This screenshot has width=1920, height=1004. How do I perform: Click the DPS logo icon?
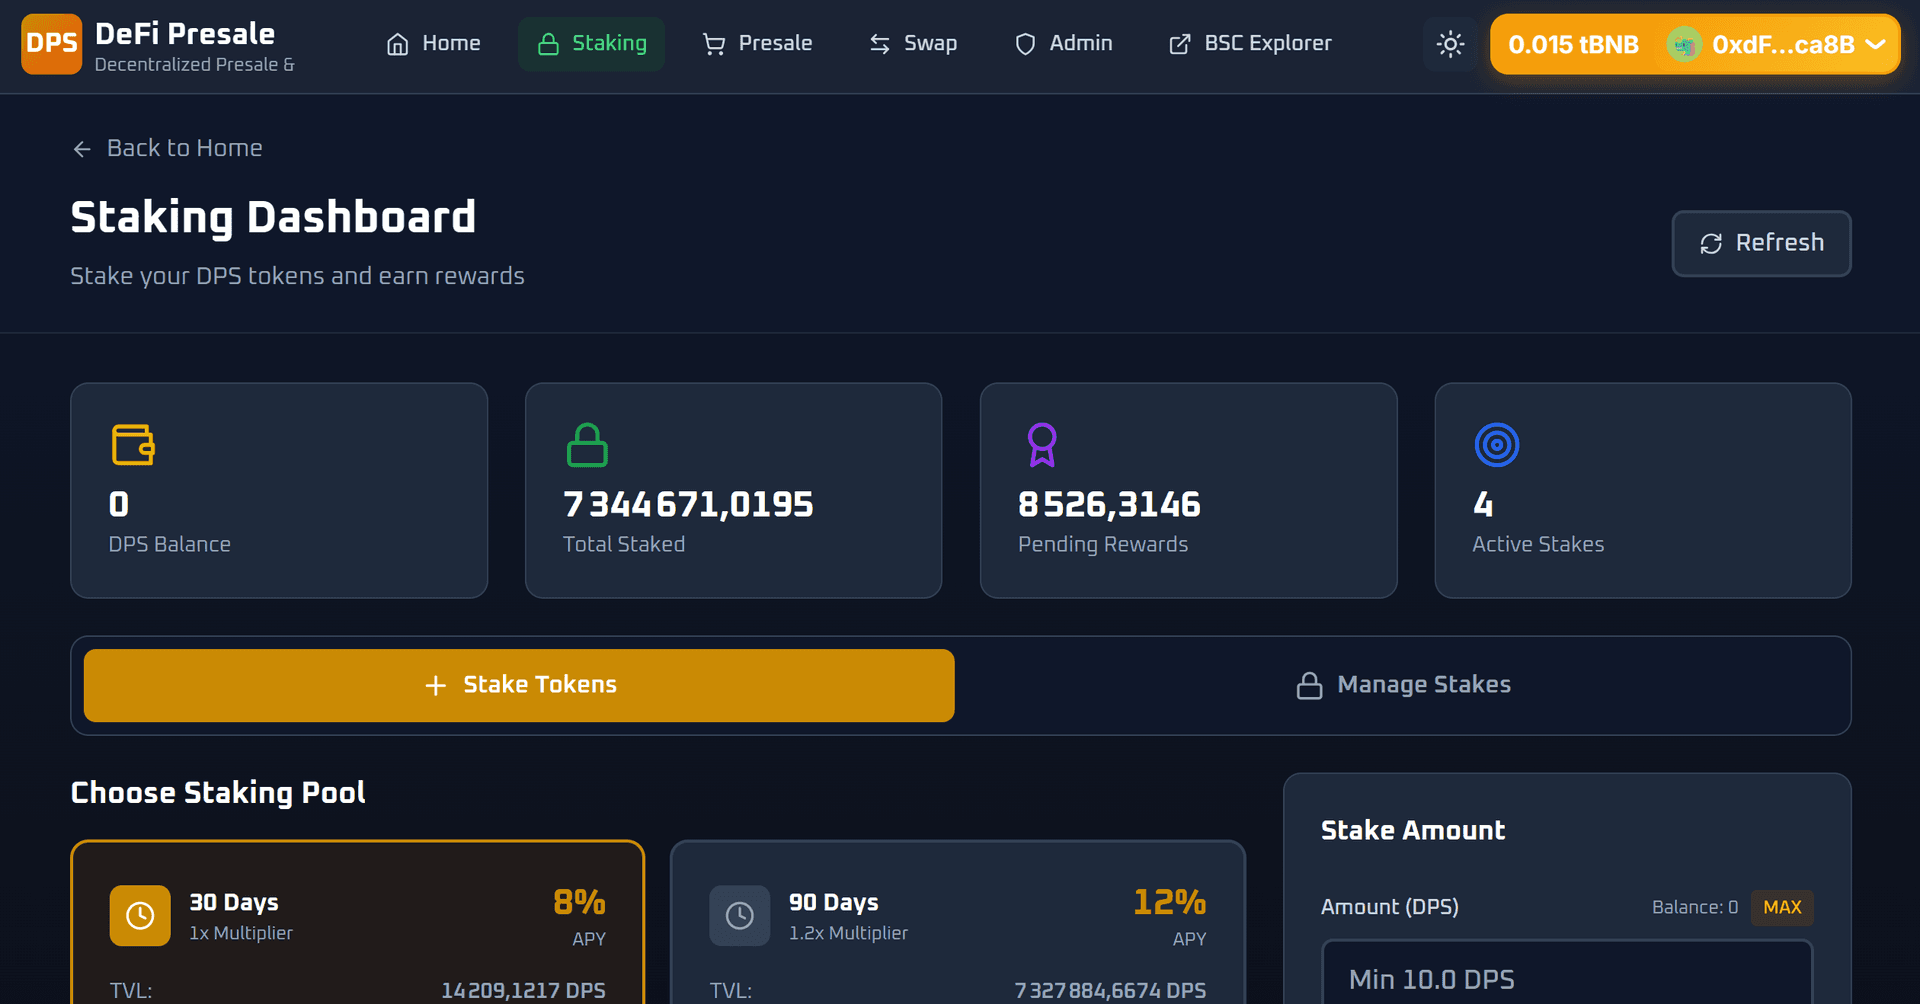(x=51, y=44)
